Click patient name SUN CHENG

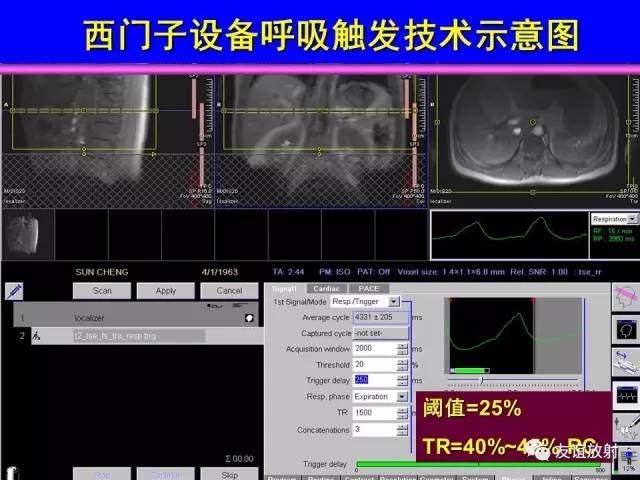coord(102,272)
